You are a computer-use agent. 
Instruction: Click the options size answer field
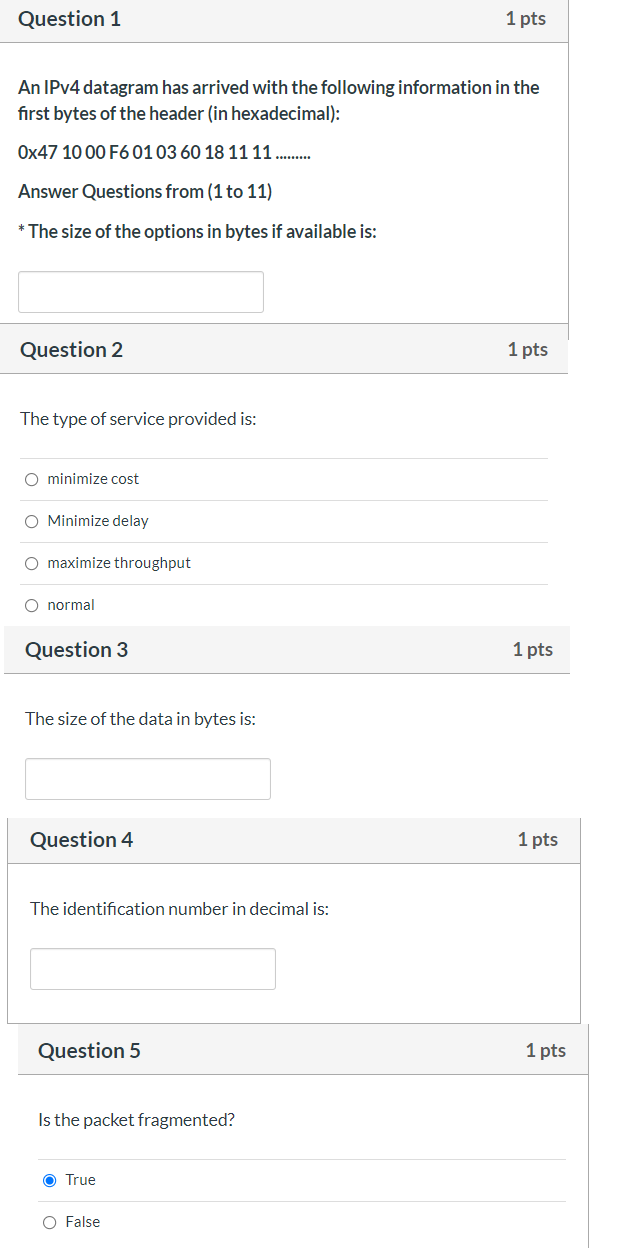(140, 291)
